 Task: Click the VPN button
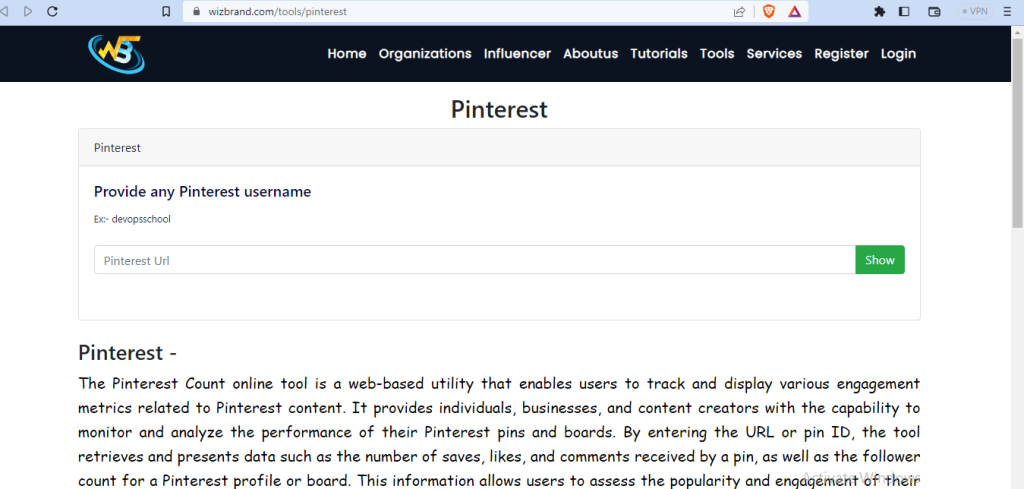974,11
